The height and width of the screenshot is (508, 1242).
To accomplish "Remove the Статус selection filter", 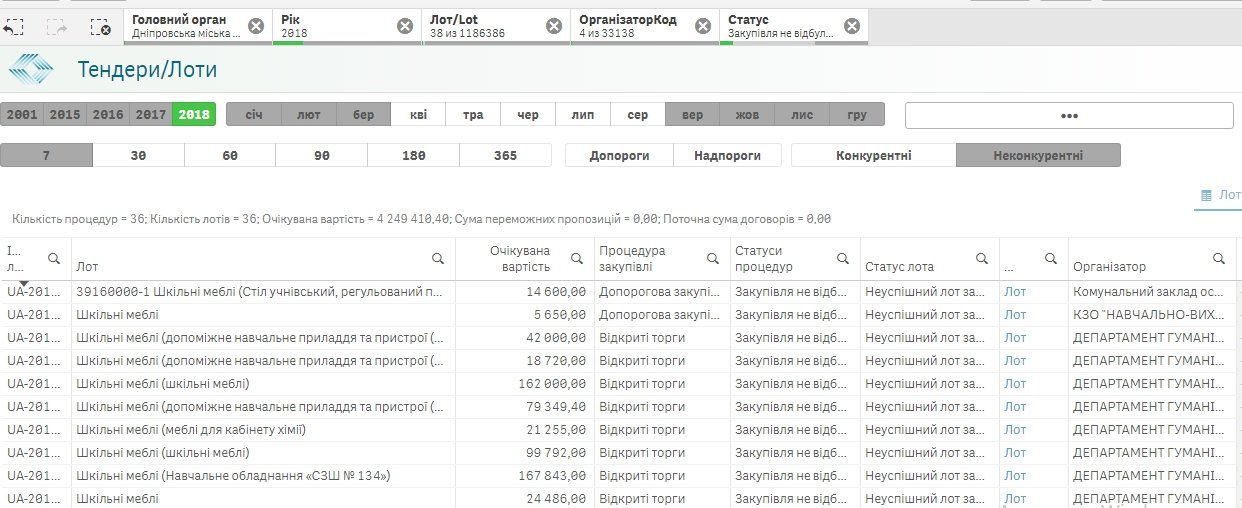I will tap(852, 26).
